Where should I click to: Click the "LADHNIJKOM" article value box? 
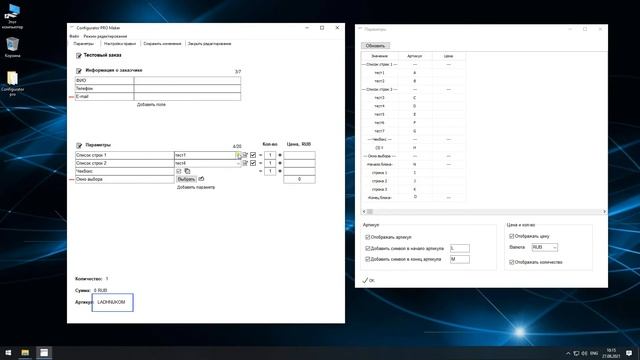[113, 302]
